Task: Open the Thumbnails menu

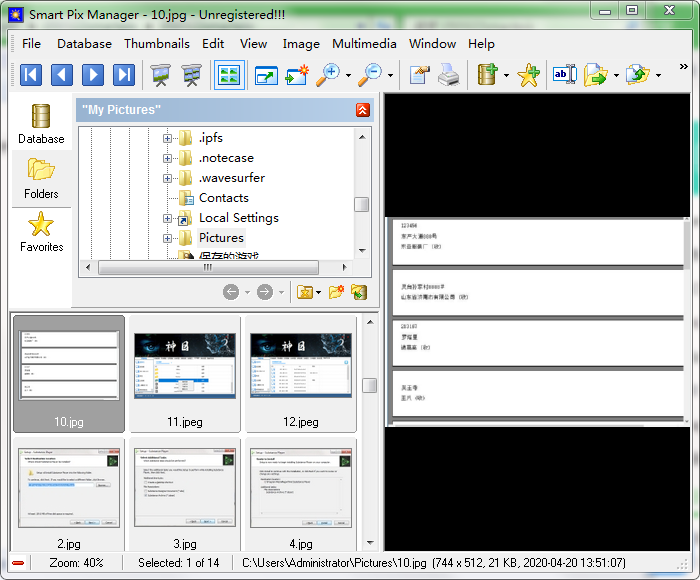Action: point(157,43)
